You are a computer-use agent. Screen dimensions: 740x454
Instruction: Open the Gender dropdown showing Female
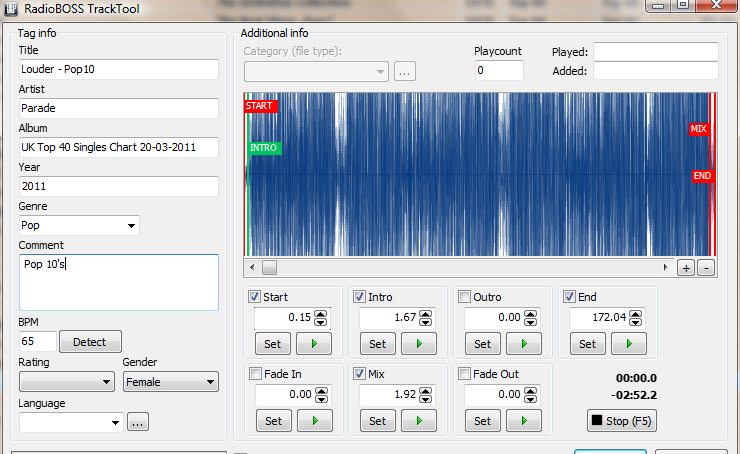tap(171, 382)
